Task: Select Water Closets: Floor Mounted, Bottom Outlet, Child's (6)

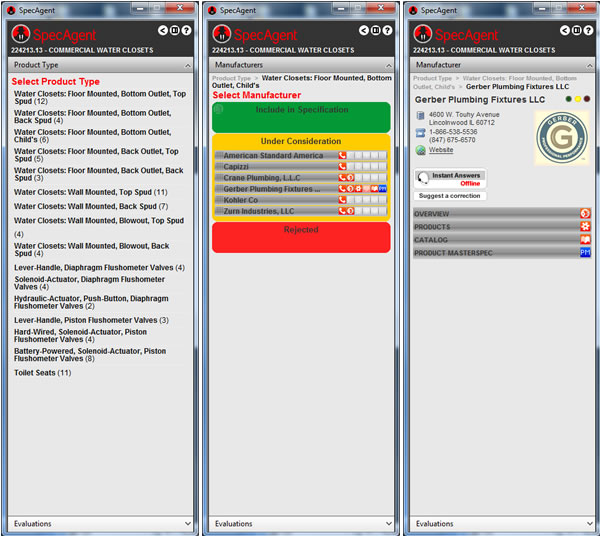Action: [93, 136]
